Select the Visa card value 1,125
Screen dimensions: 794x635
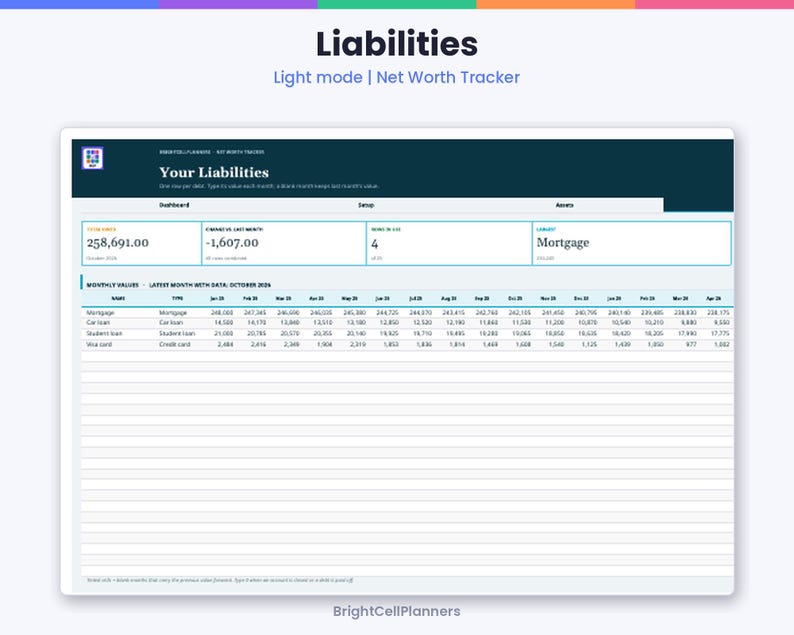(x=589, y=344)
